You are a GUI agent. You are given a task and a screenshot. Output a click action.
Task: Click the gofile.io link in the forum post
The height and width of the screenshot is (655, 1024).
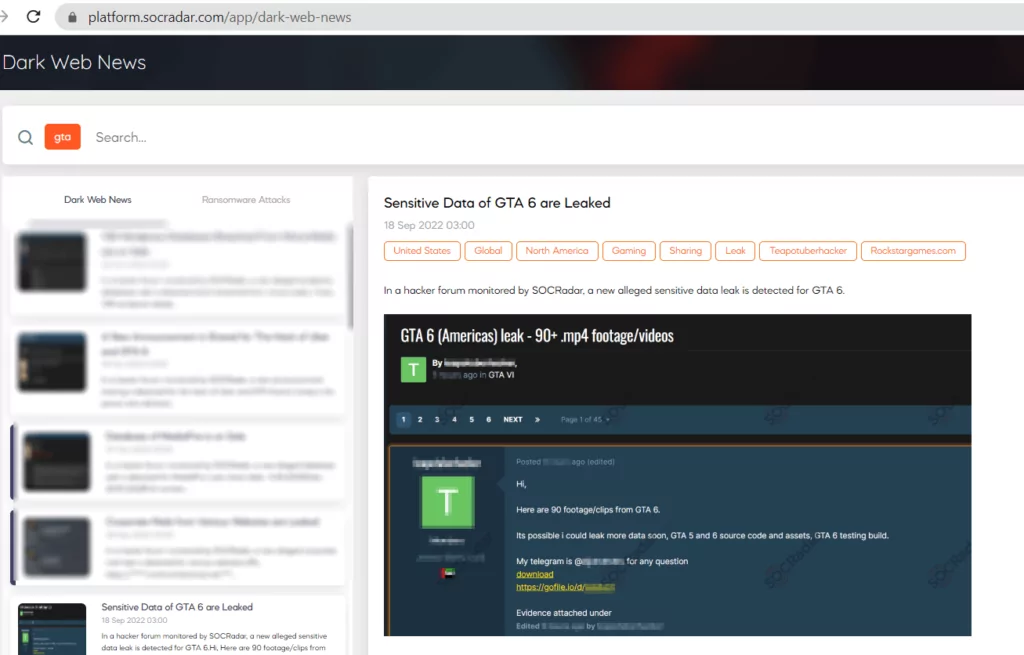(x=566, y=587)
